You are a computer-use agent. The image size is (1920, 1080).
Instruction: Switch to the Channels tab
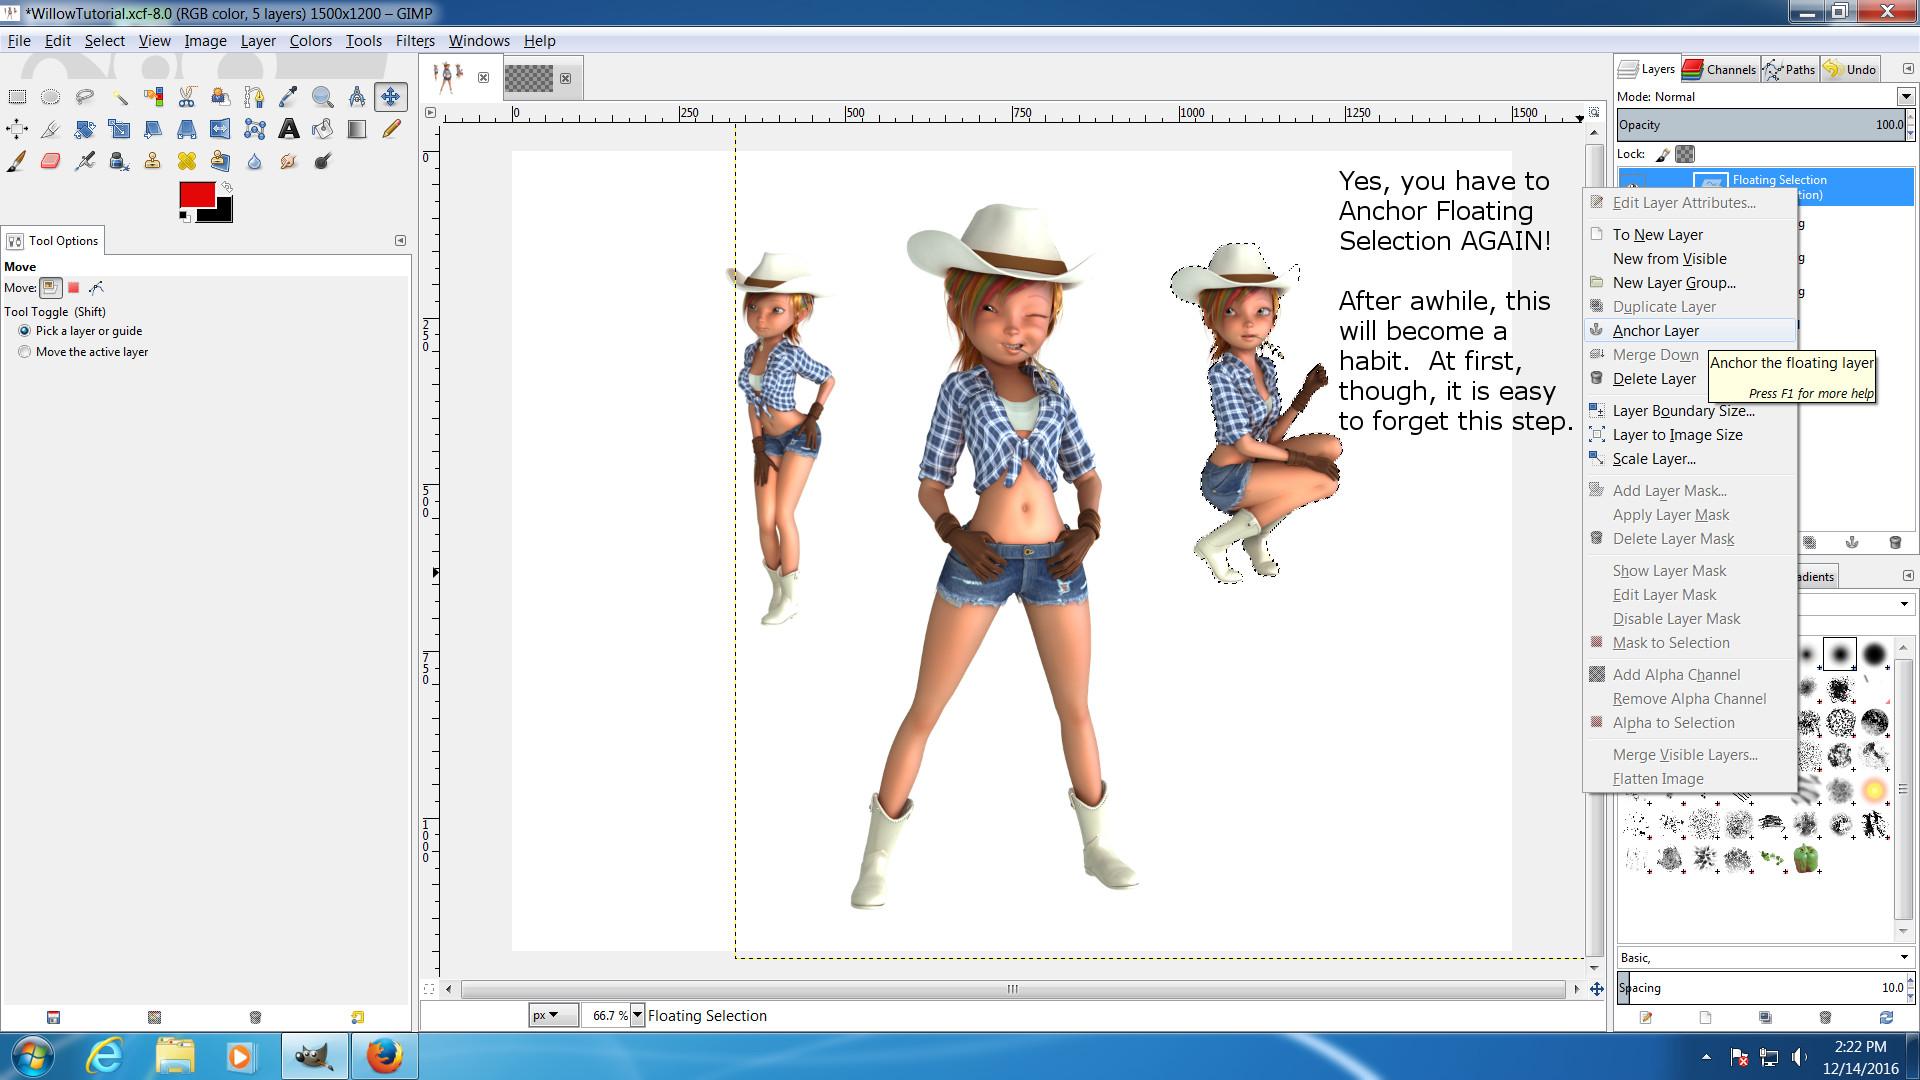(x=1720, y=69)
